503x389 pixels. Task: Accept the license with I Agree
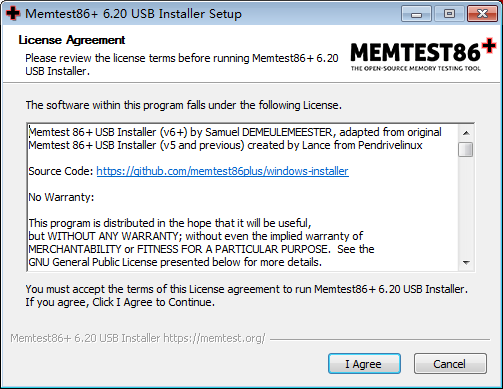pyautogui.click(x=364, y=364)
